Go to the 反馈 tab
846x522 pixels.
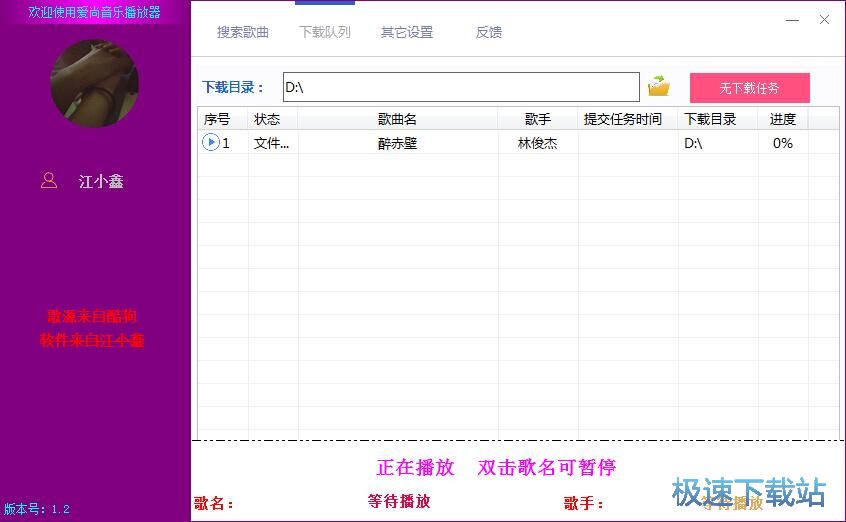click(x=489, y=32)
